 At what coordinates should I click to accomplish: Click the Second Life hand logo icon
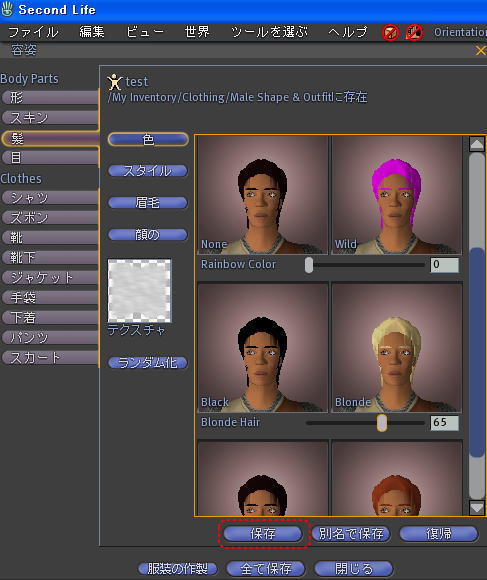7,9
